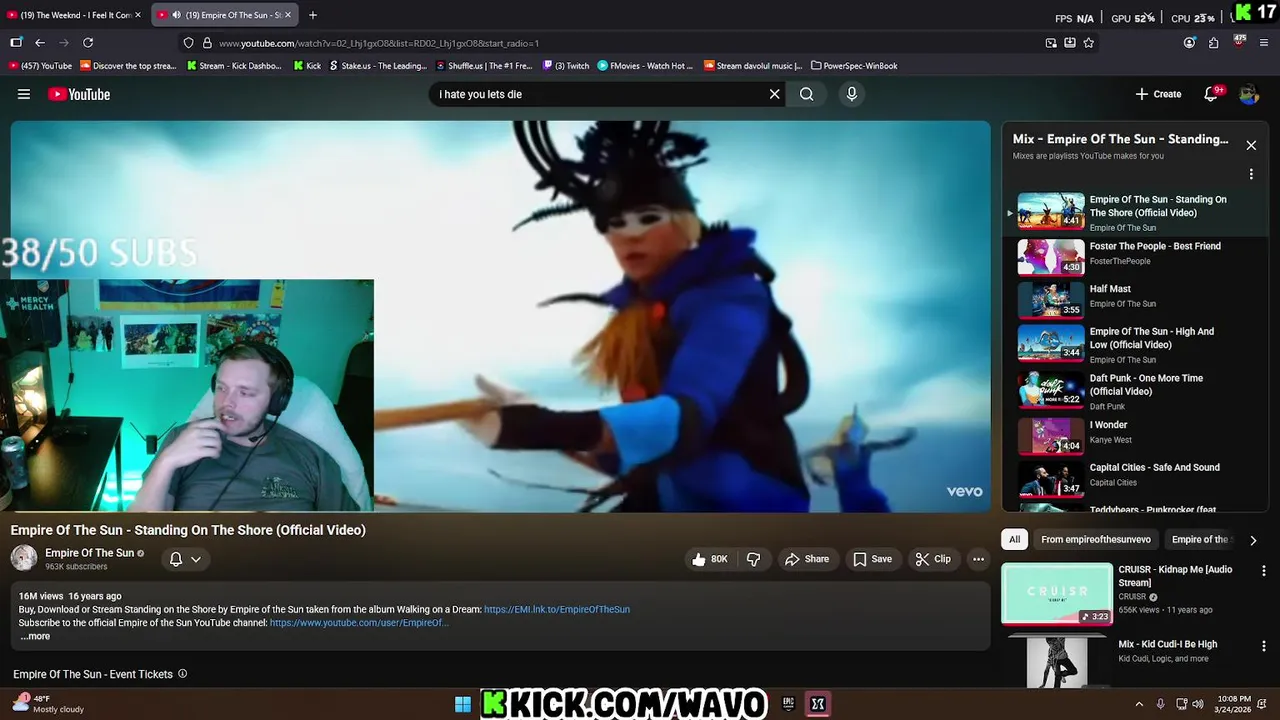The image size is (1280, 720).
Task: Open the EMI.lnk.to/EmpireOfTheSun link
Action: tap(557, 609)
